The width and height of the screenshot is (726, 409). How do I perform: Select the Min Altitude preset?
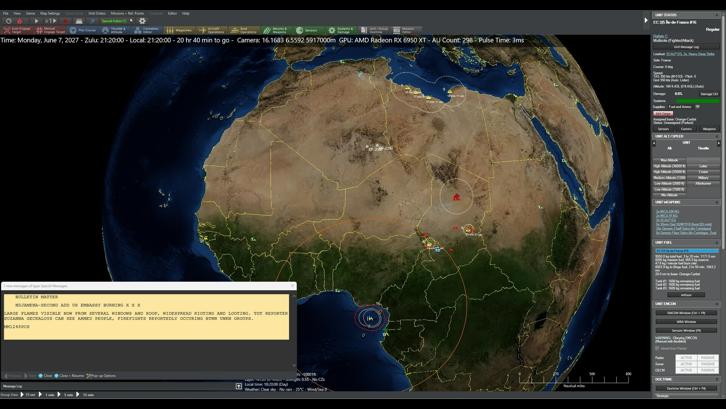click(x=670, y=195)
